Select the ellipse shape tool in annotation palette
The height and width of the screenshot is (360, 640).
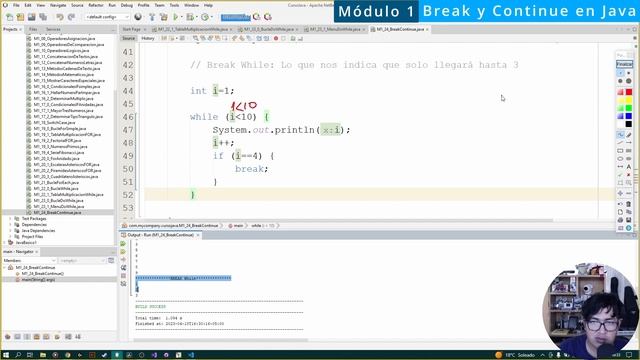[620, 158]
